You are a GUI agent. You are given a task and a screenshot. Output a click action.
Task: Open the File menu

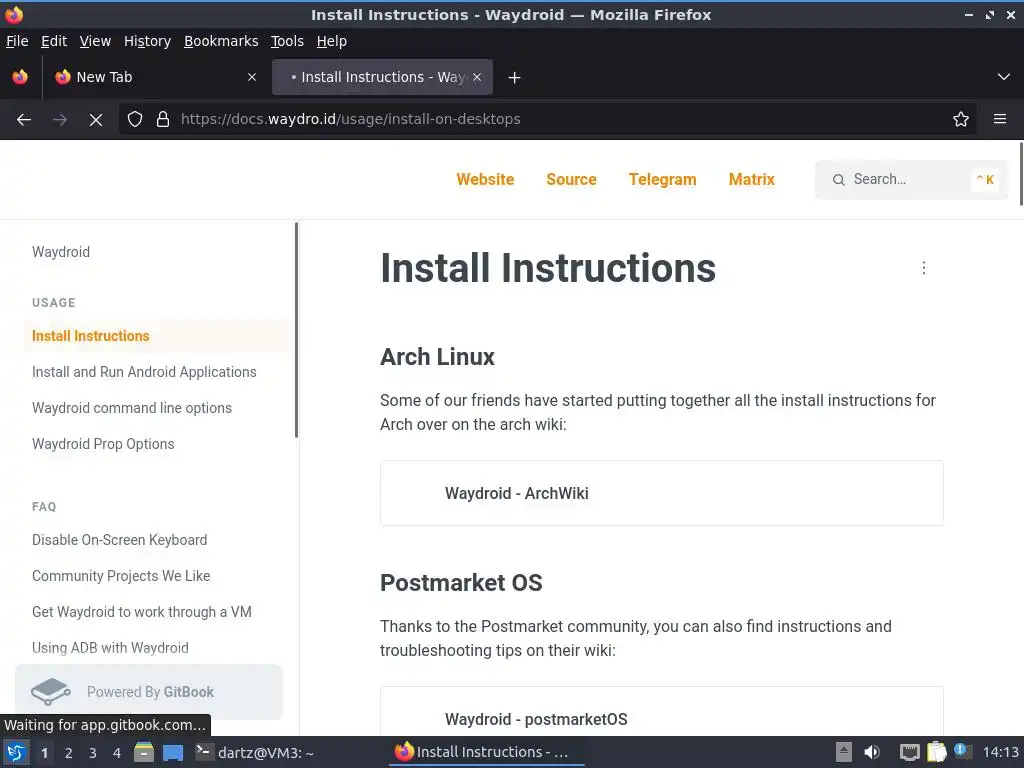point(17,41)
